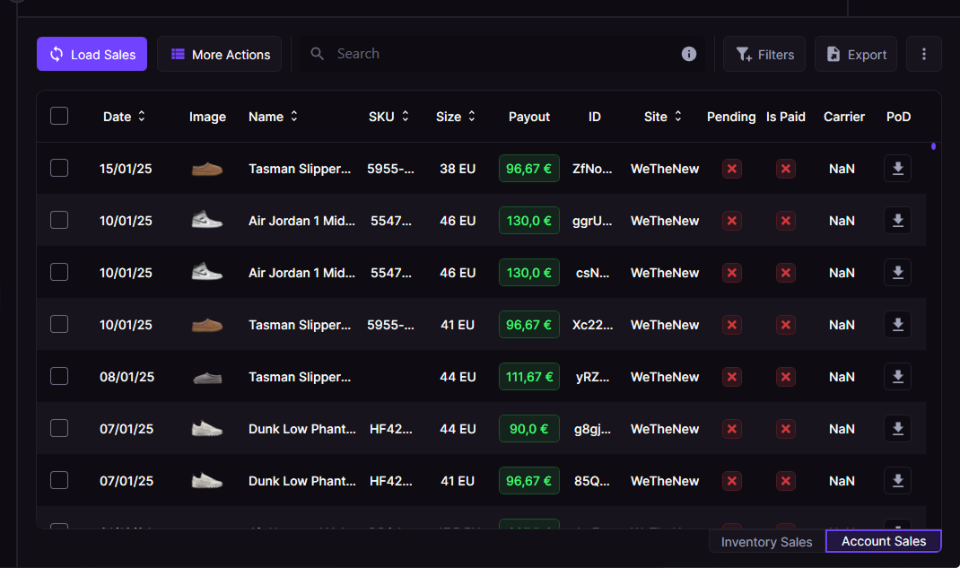Check the 08/01/25 Tasman Slipper row

(59, 376)
